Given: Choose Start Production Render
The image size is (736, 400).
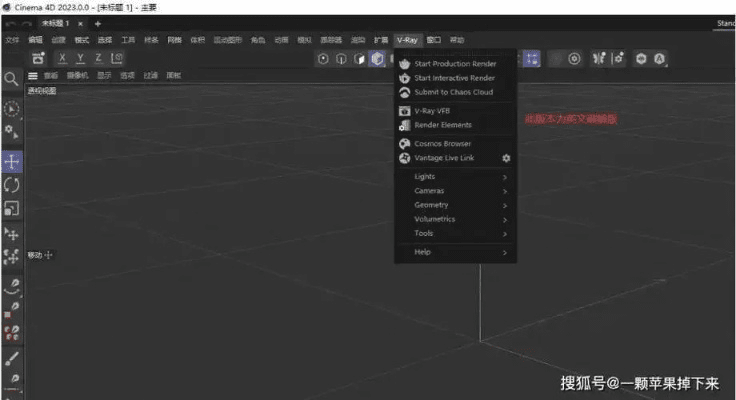Looking at the screenshot, I should (455, 64).
